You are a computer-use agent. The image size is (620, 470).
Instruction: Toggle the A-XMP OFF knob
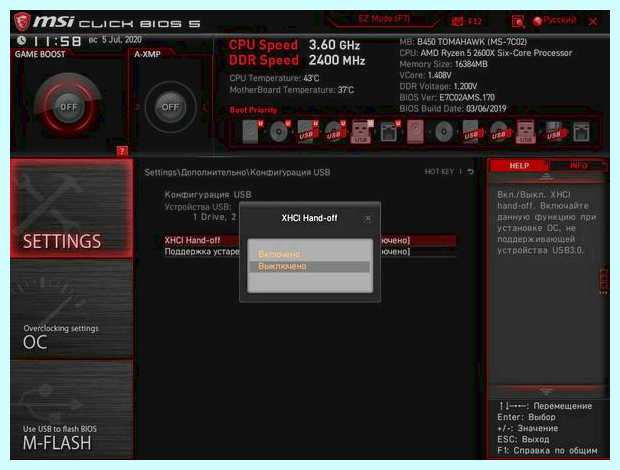tap(170, 107)
